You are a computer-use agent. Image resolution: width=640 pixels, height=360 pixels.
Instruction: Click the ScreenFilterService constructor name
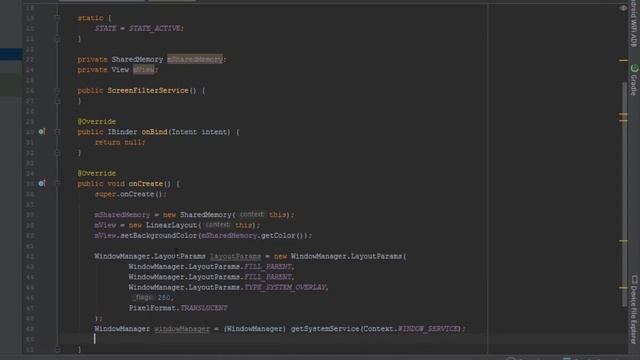[147, 91]
